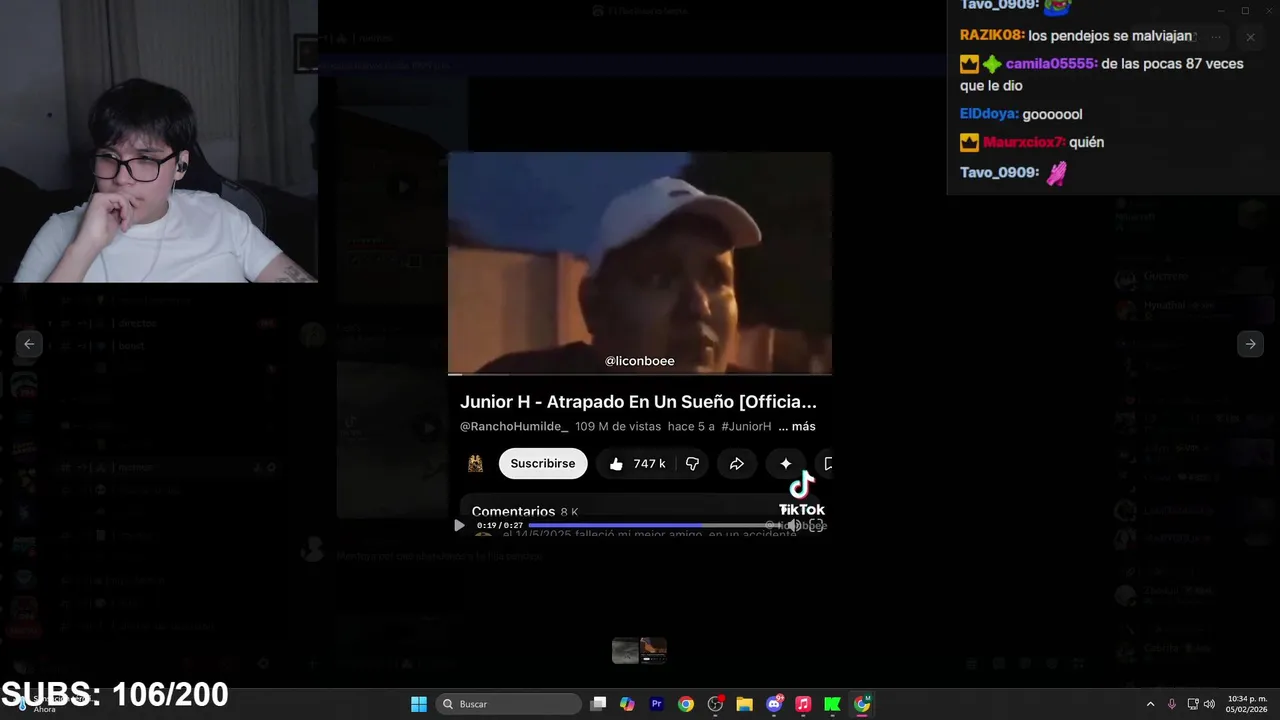Open Apple Music from taskbar
1280x720 pixels.
coord(803,704)
